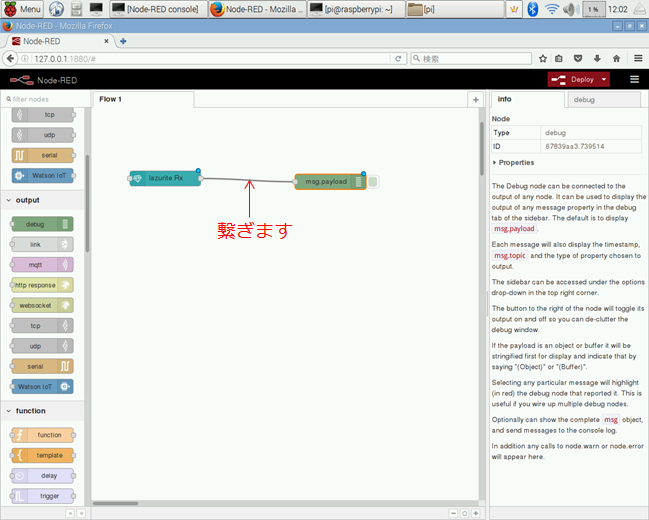The image size is (649, 520).
Task: Select the trigger palette node
Action: pos(43,496)
